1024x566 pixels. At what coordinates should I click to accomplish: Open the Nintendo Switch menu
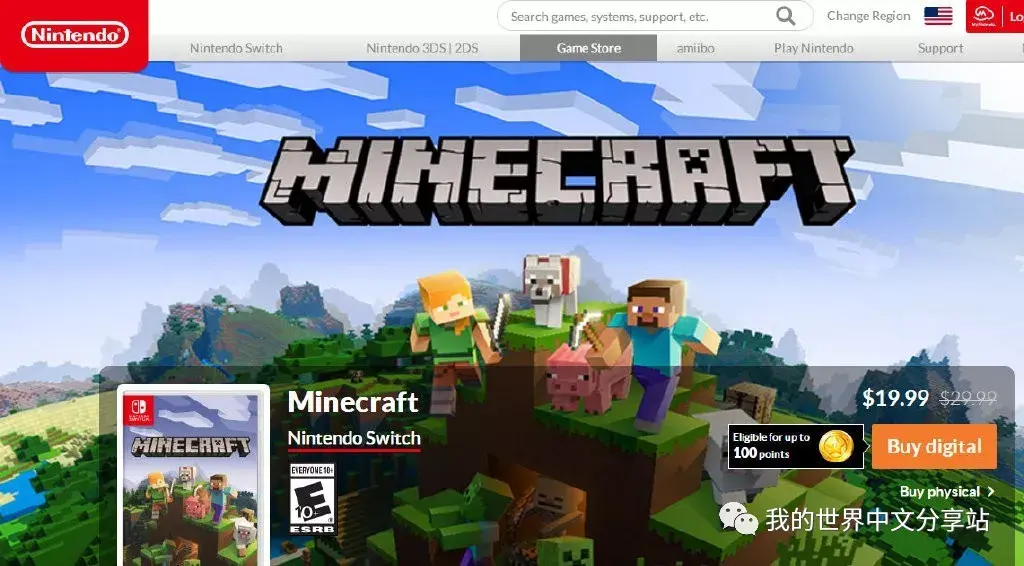[236, 48]
